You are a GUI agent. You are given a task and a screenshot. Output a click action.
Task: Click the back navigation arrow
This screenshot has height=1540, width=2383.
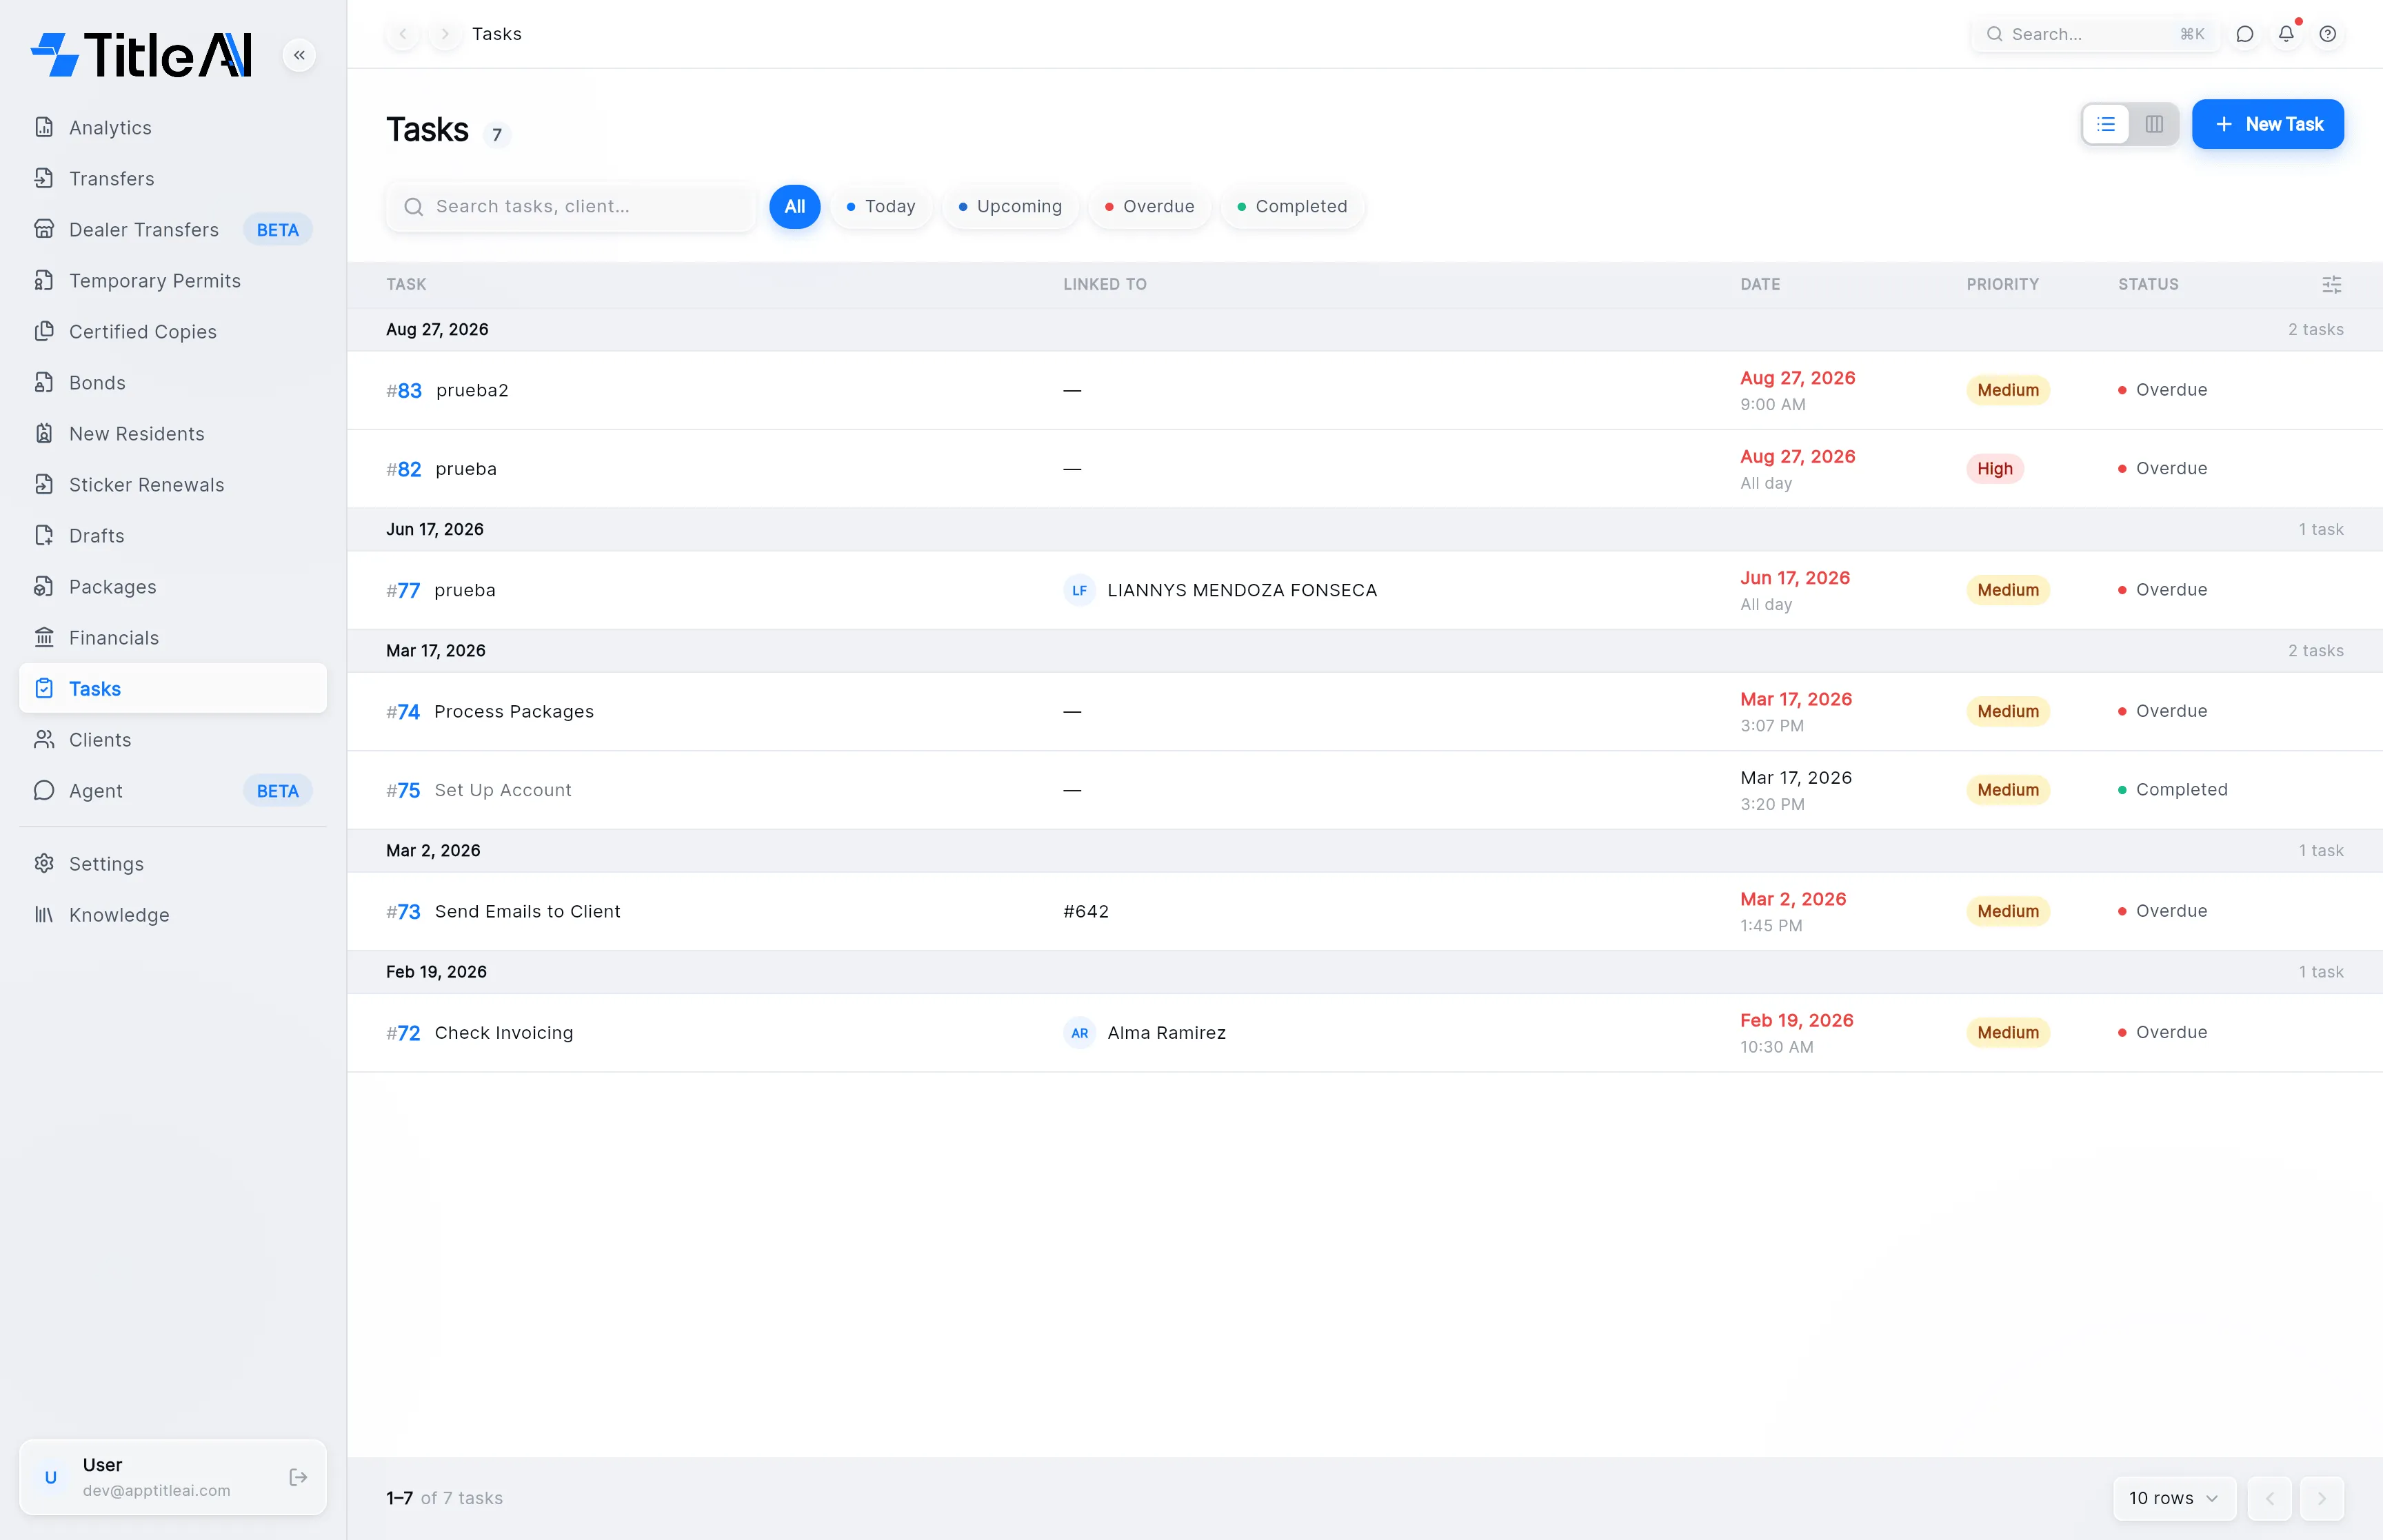(x=403, y=34)
